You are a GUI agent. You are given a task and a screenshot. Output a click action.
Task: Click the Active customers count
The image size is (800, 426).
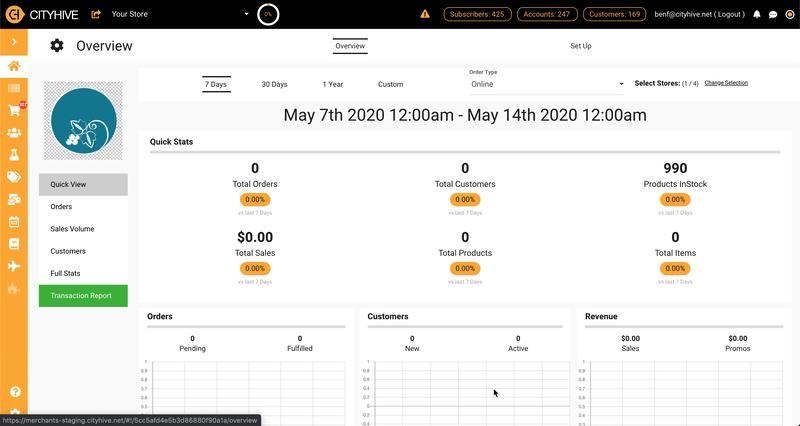[518, 338]
